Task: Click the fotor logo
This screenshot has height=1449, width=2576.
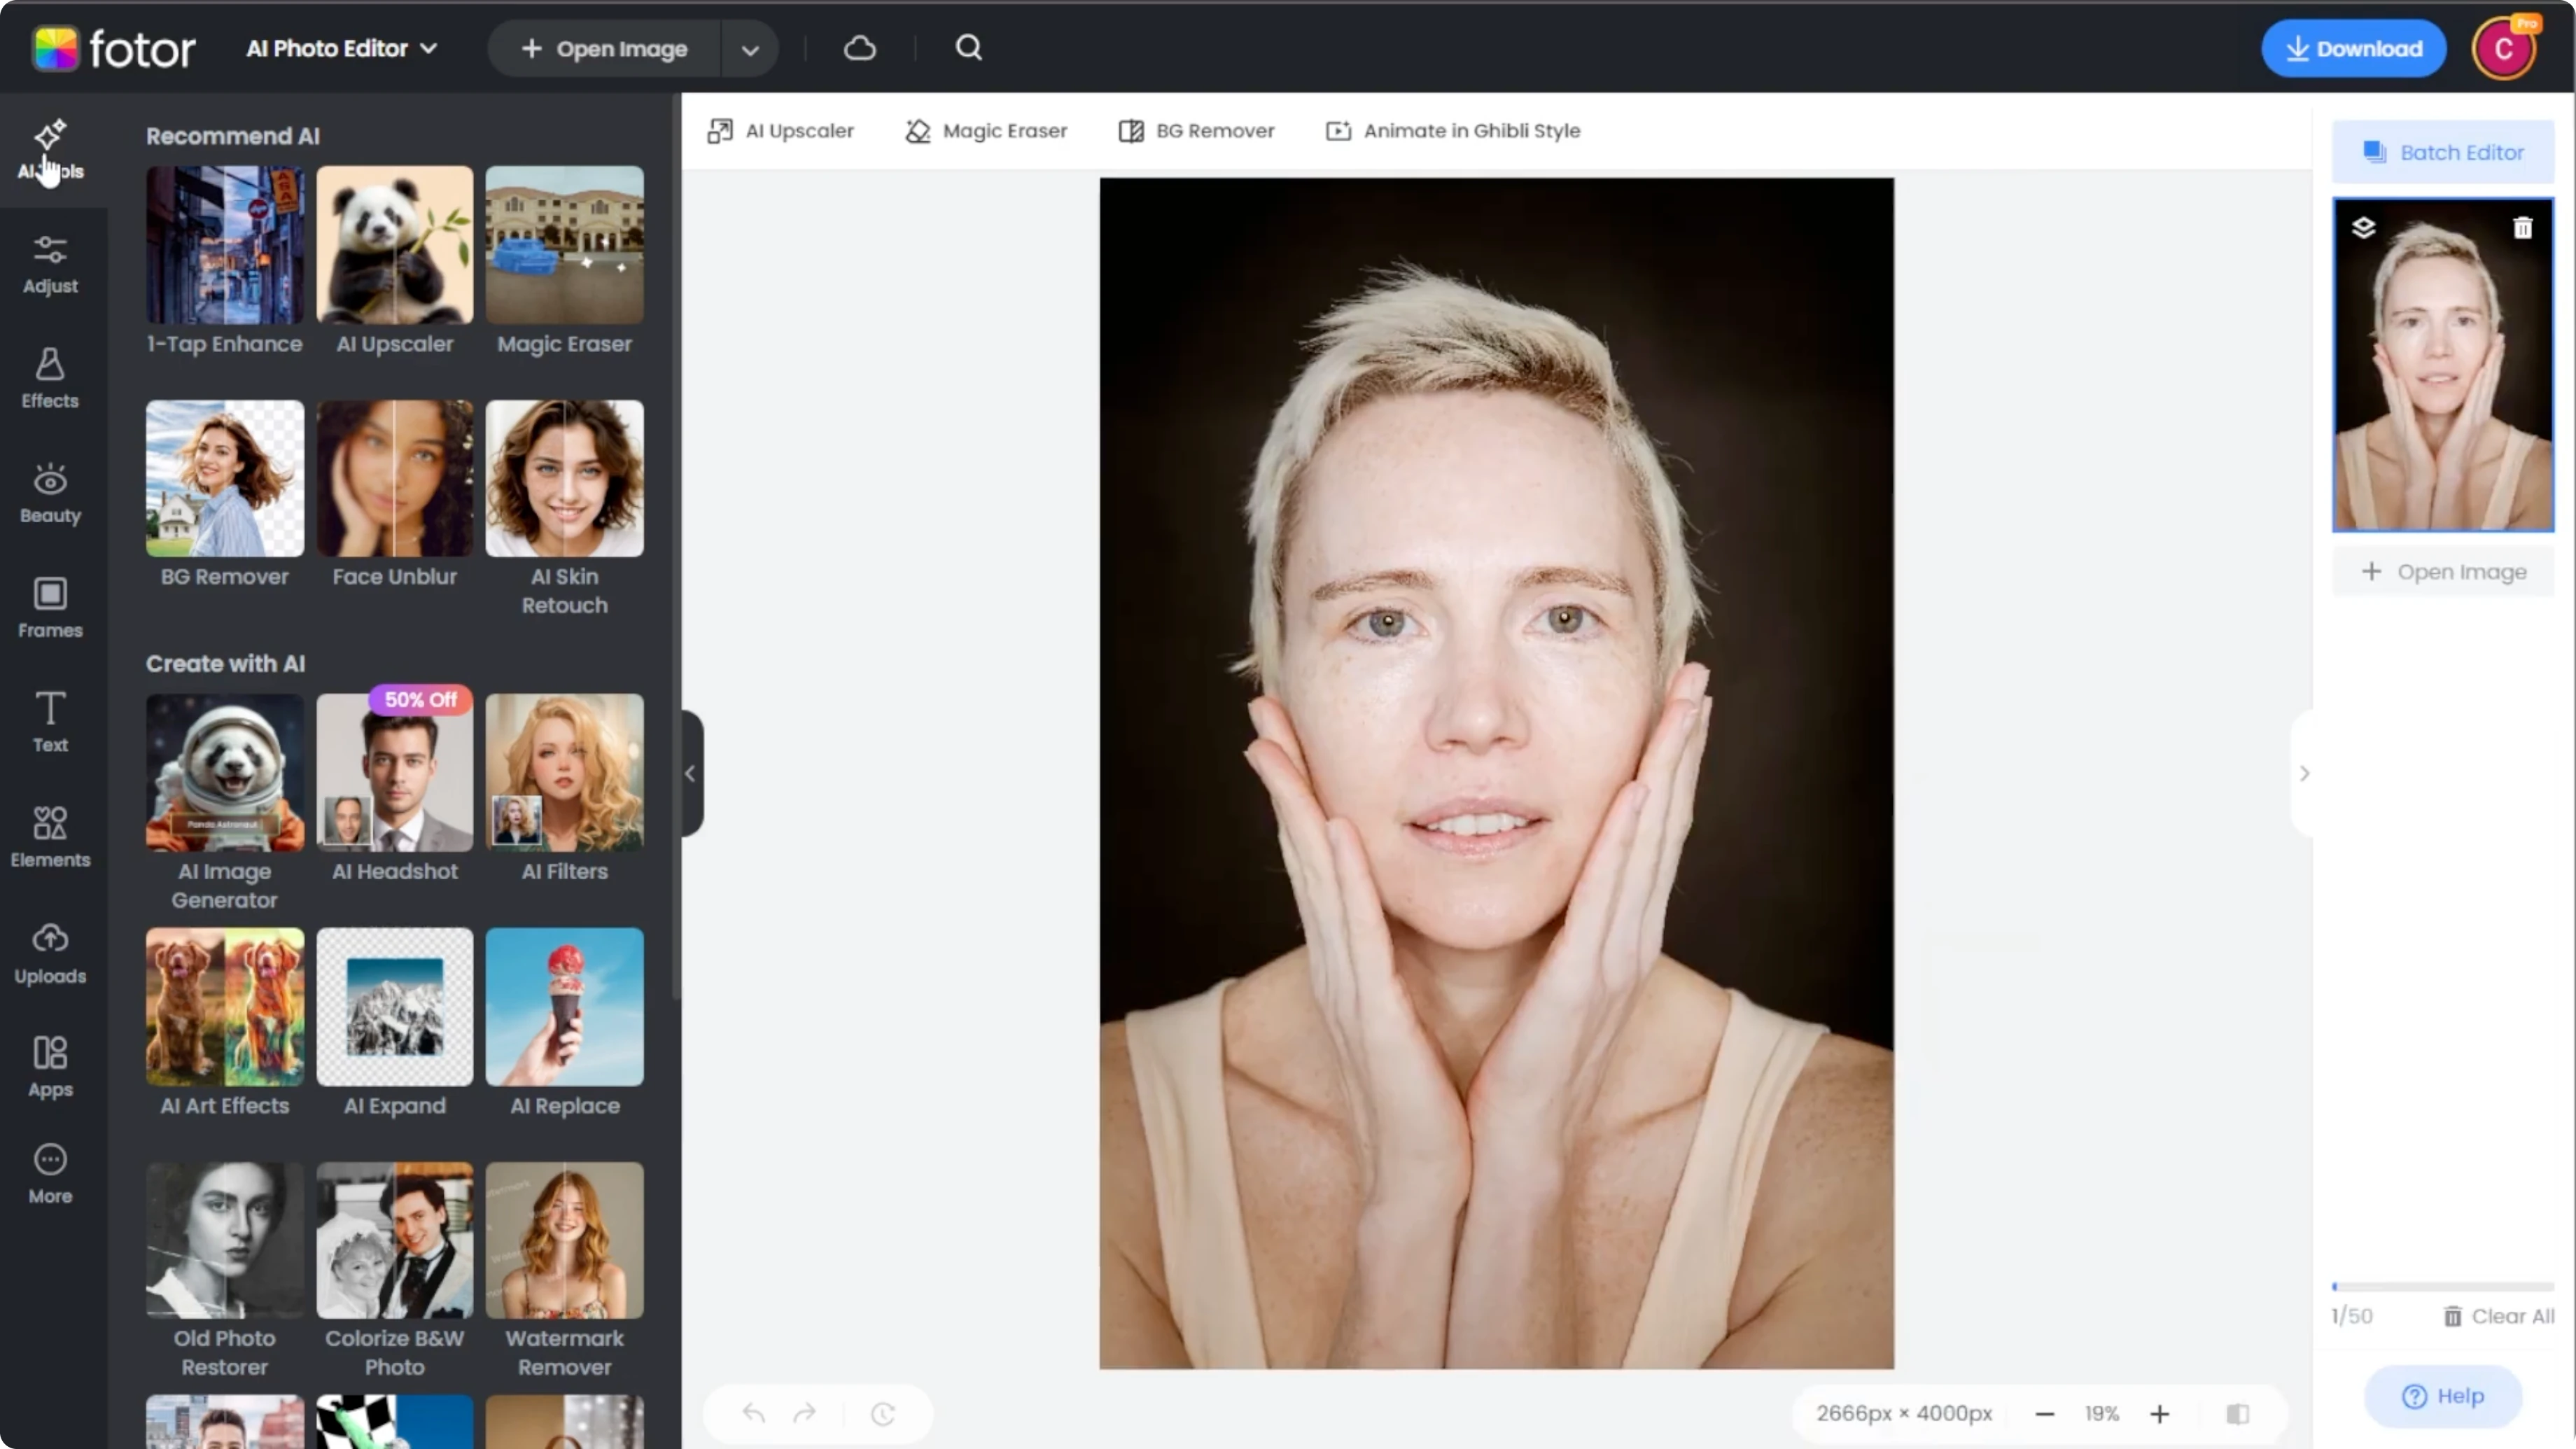Action: [114, 48]
